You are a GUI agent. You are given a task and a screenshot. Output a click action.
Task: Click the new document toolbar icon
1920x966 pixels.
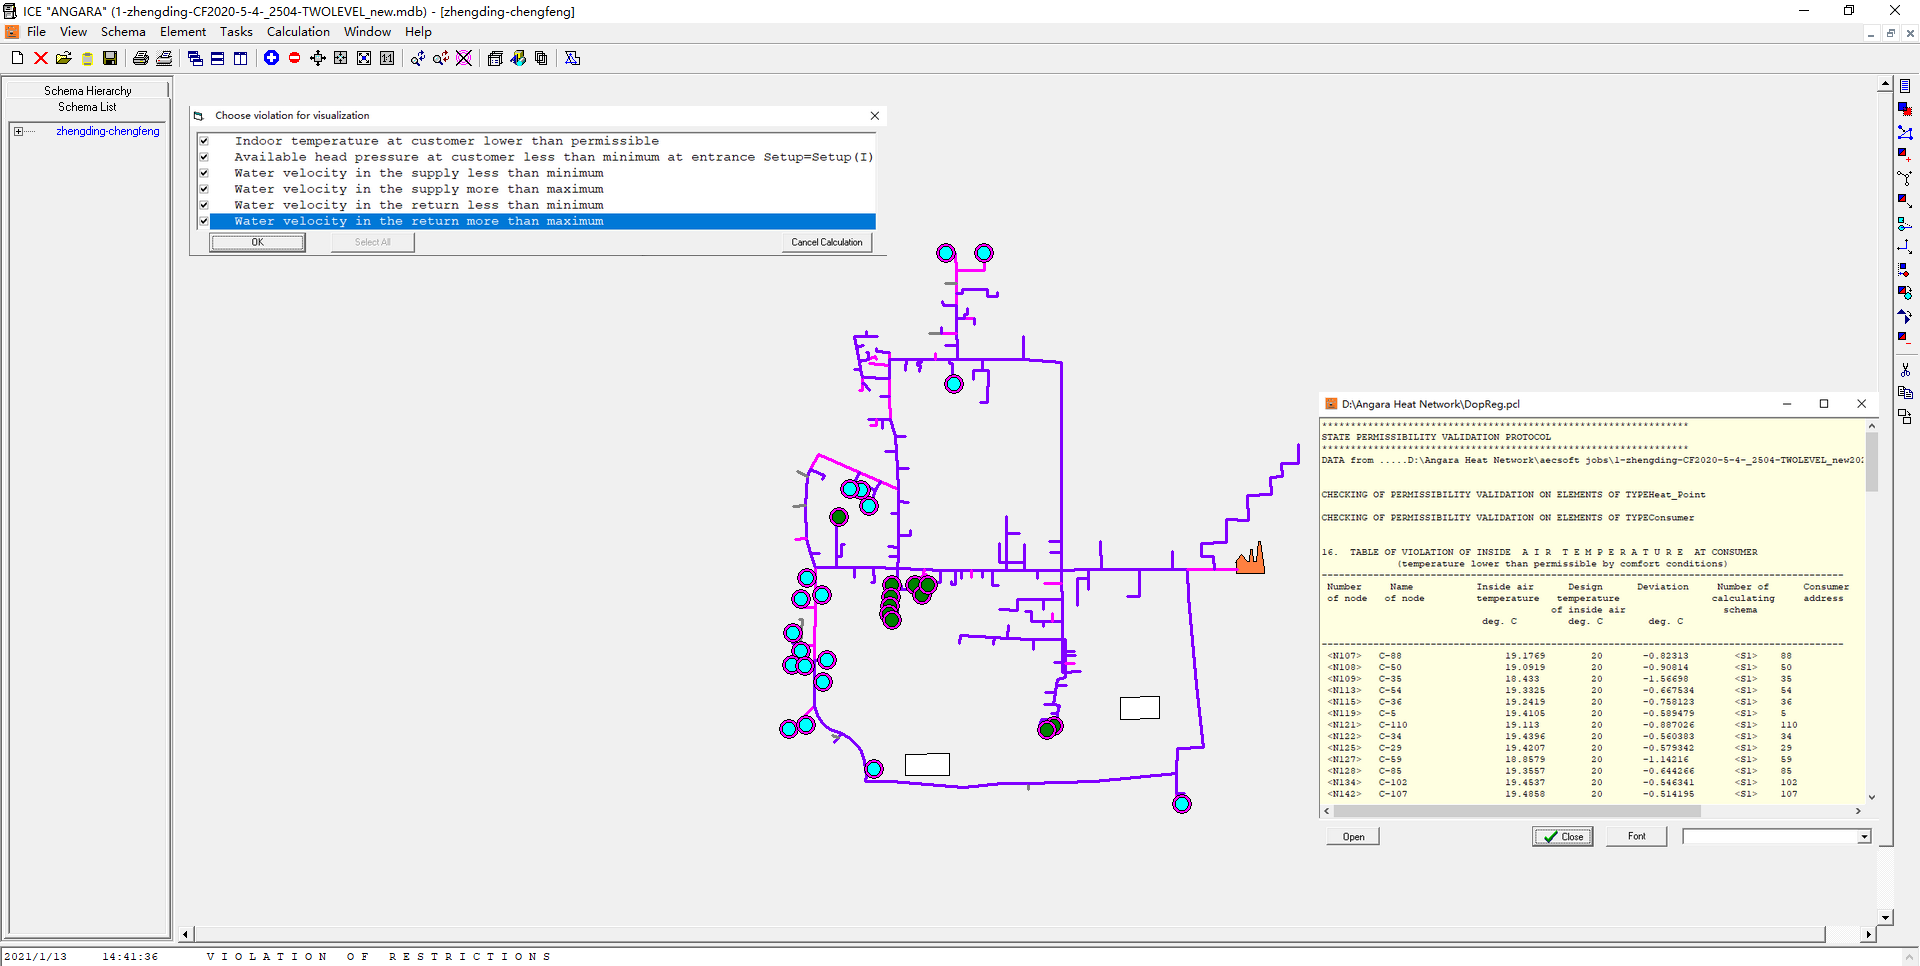pyautogui.click(x=17, y=58)
